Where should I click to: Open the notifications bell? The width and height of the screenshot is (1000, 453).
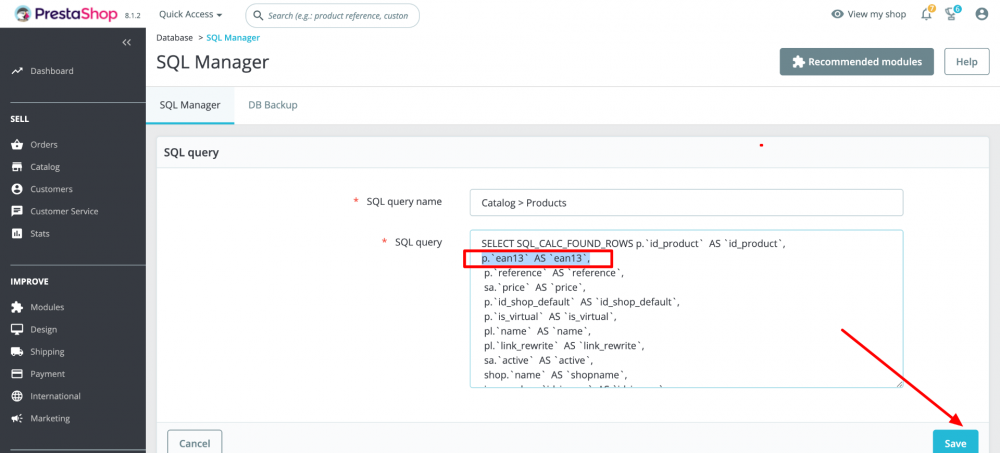click(927, 14)
